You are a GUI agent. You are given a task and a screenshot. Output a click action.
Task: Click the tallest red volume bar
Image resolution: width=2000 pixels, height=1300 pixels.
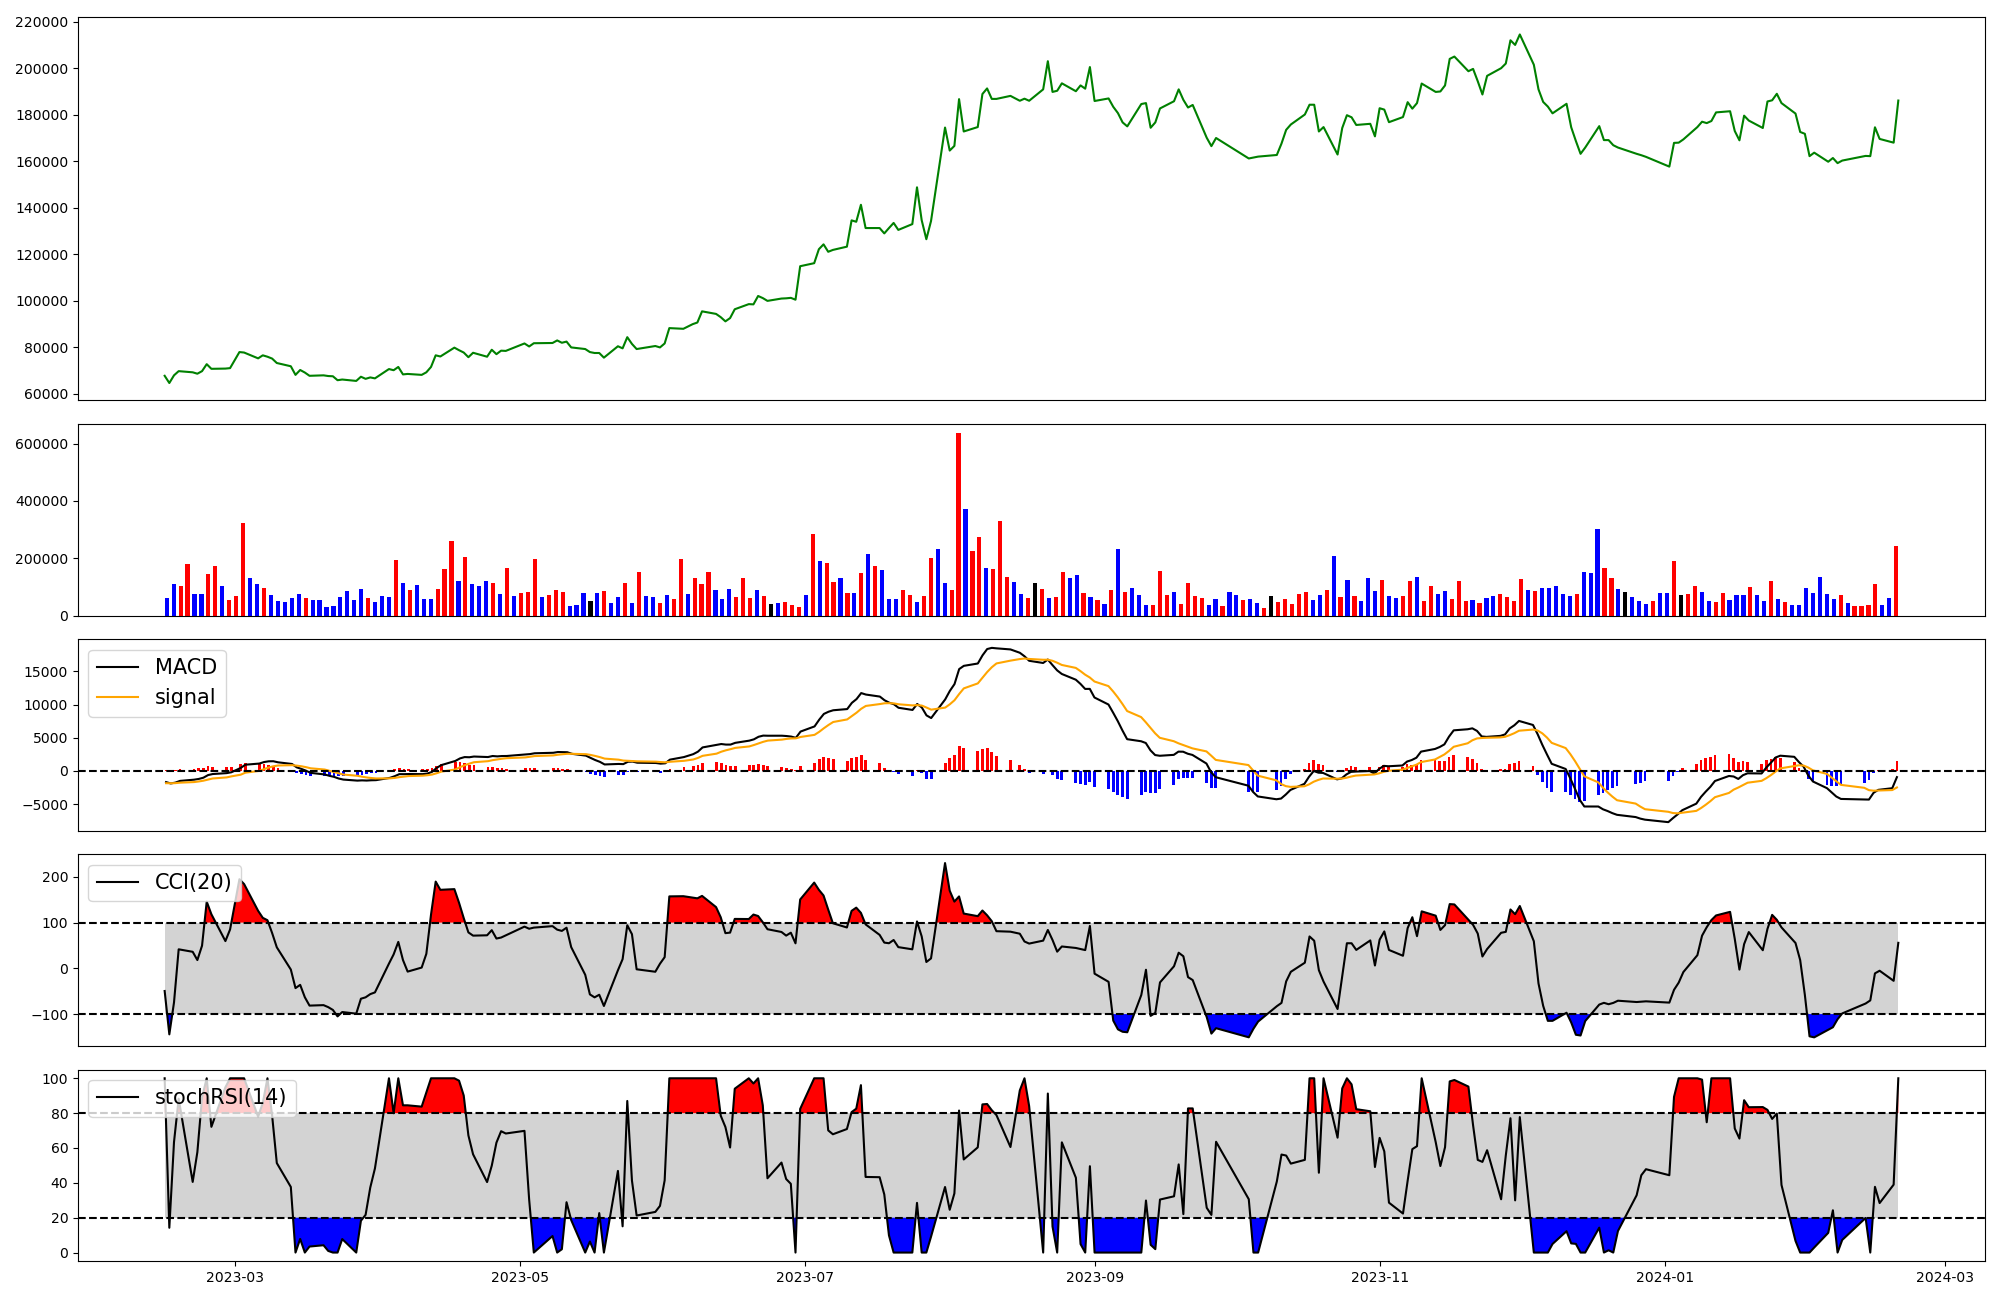958,524
